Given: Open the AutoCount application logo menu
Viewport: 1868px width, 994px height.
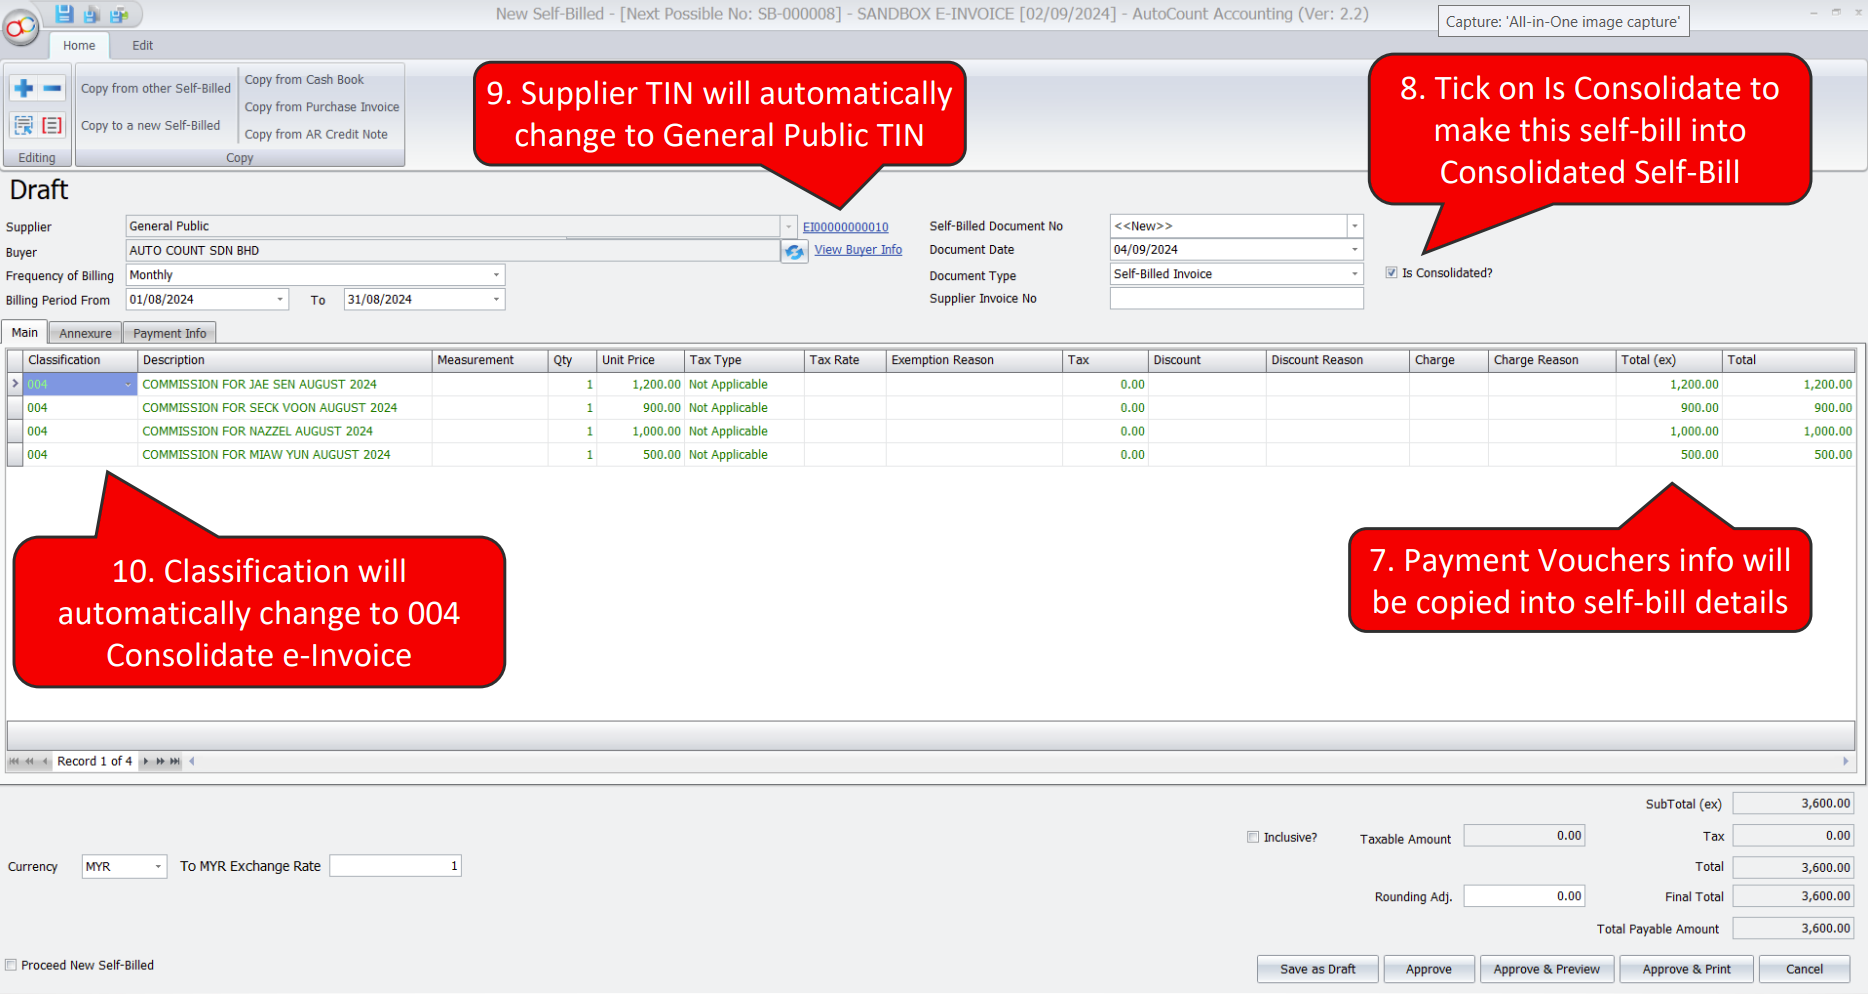Looking at the screenshot, I should 19,28.
